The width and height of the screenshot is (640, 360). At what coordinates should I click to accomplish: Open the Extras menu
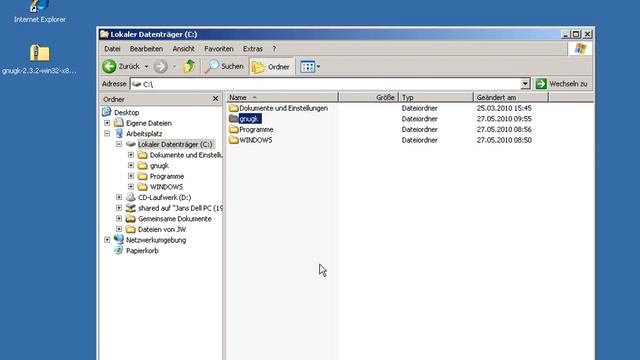tap(253, 49)
